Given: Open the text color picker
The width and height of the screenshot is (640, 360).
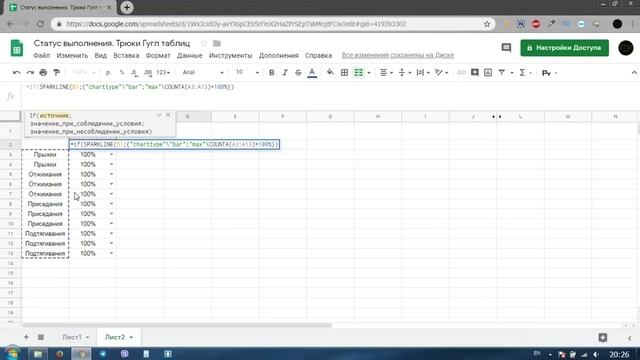Looking at the screenshot, I should click(312, 73).
